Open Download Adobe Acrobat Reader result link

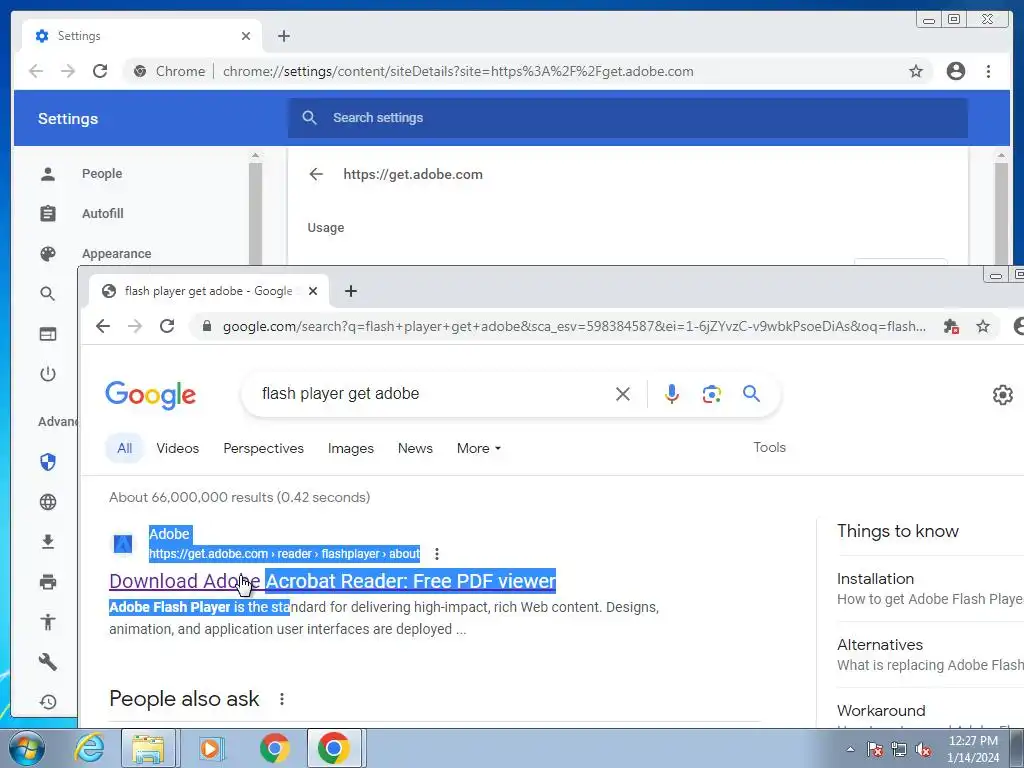pyautogui.click(x=332, y=581)
